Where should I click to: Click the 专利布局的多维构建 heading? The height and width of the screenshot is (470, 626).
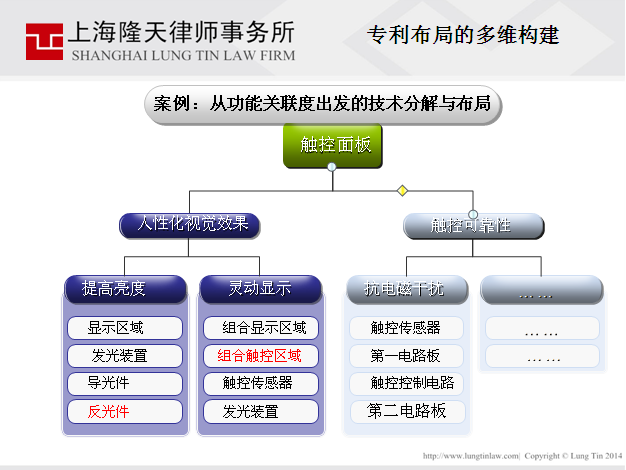pos(463,35)
